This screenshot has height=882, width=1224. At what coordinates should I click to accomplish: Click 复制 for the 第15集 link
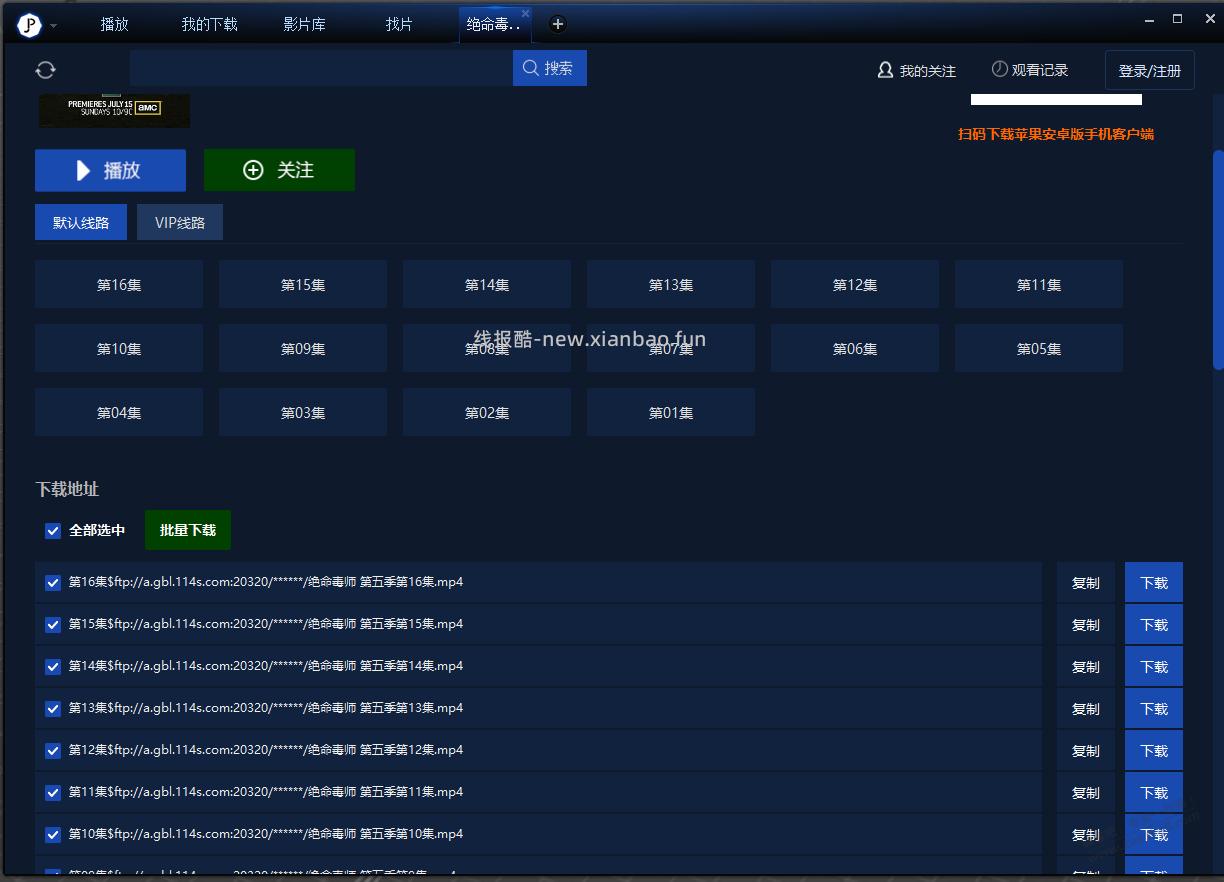(1086, 625)
